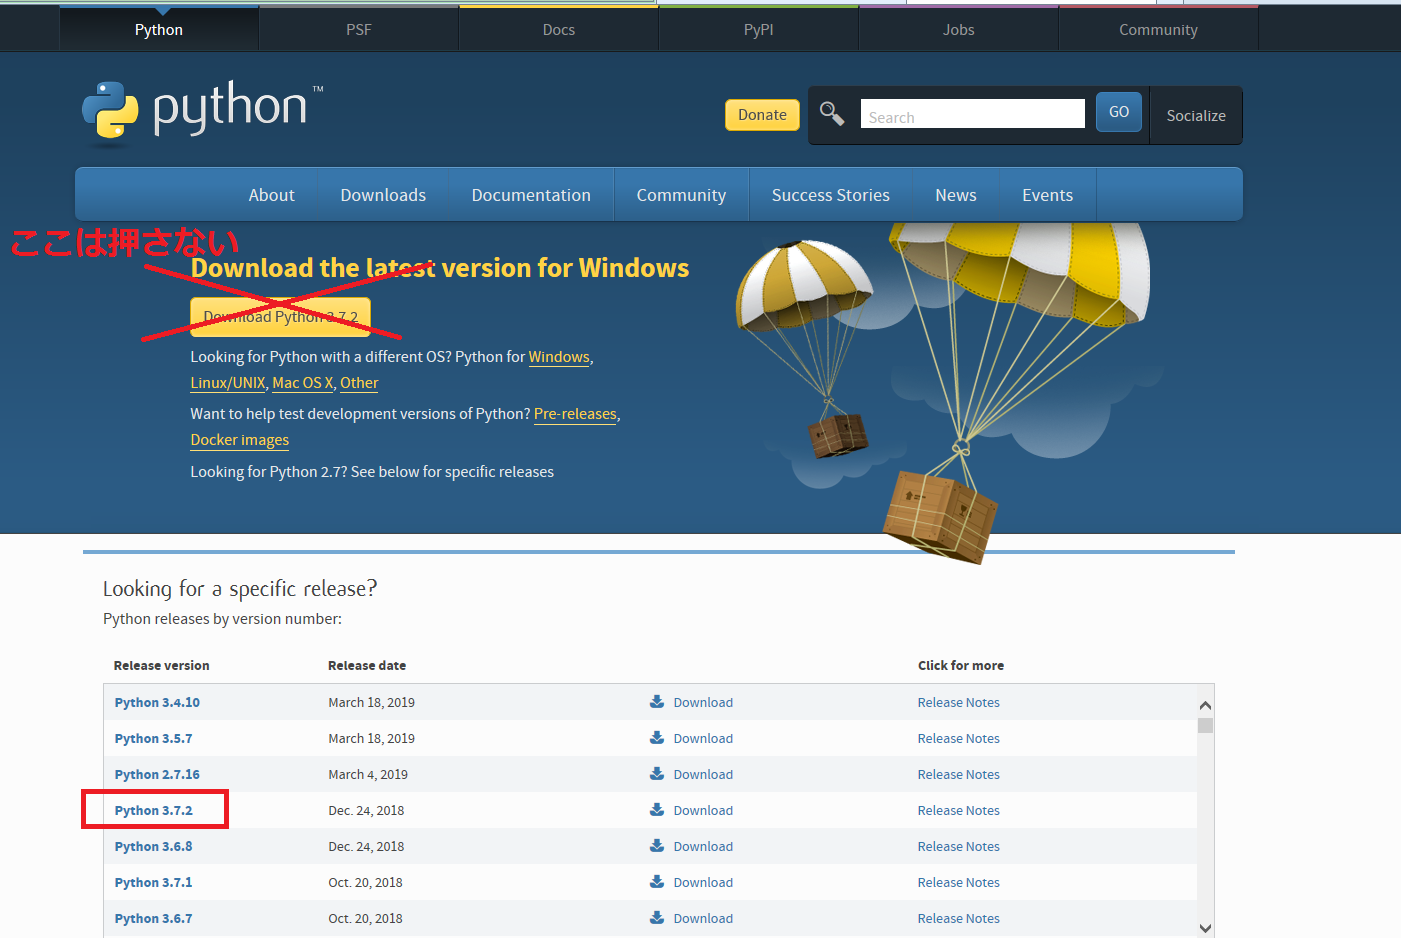Open the Python tab in top bar
Image resolution: width=1401 pixels, height=938 pixels.
(x=159, y=29)
